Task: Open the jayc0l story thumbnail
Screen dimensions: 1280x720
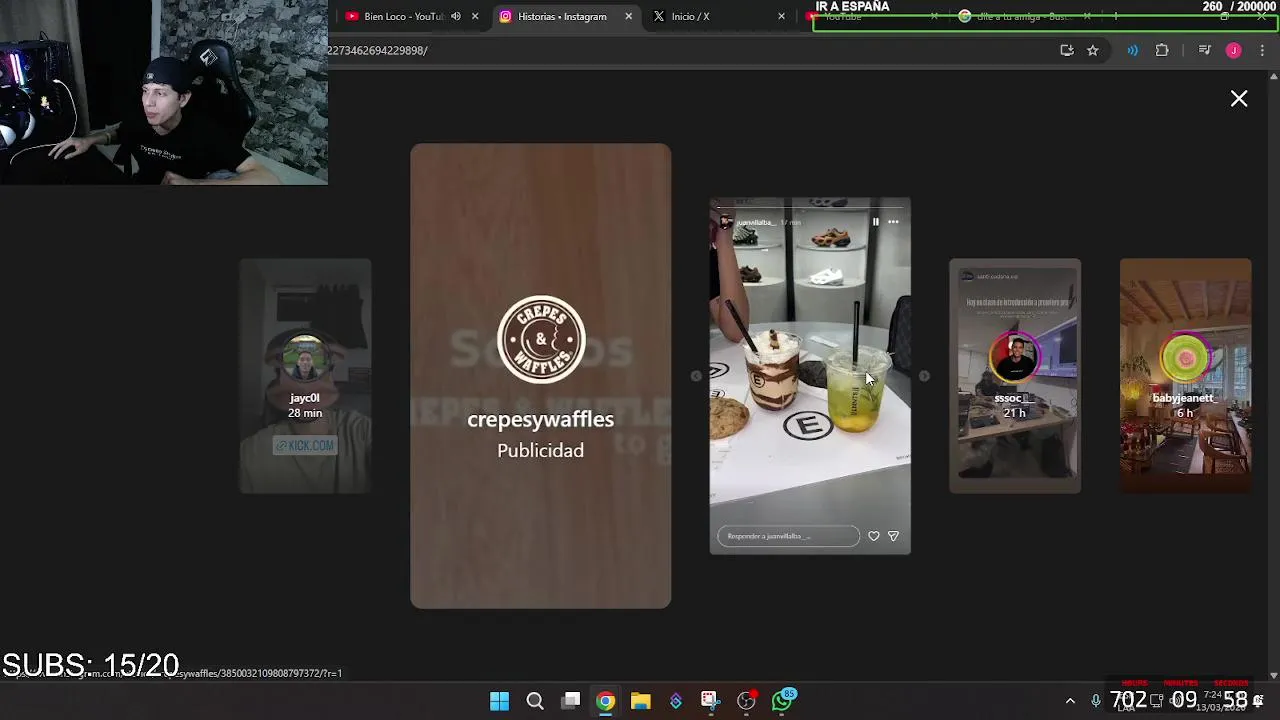Action: (305, 376)
